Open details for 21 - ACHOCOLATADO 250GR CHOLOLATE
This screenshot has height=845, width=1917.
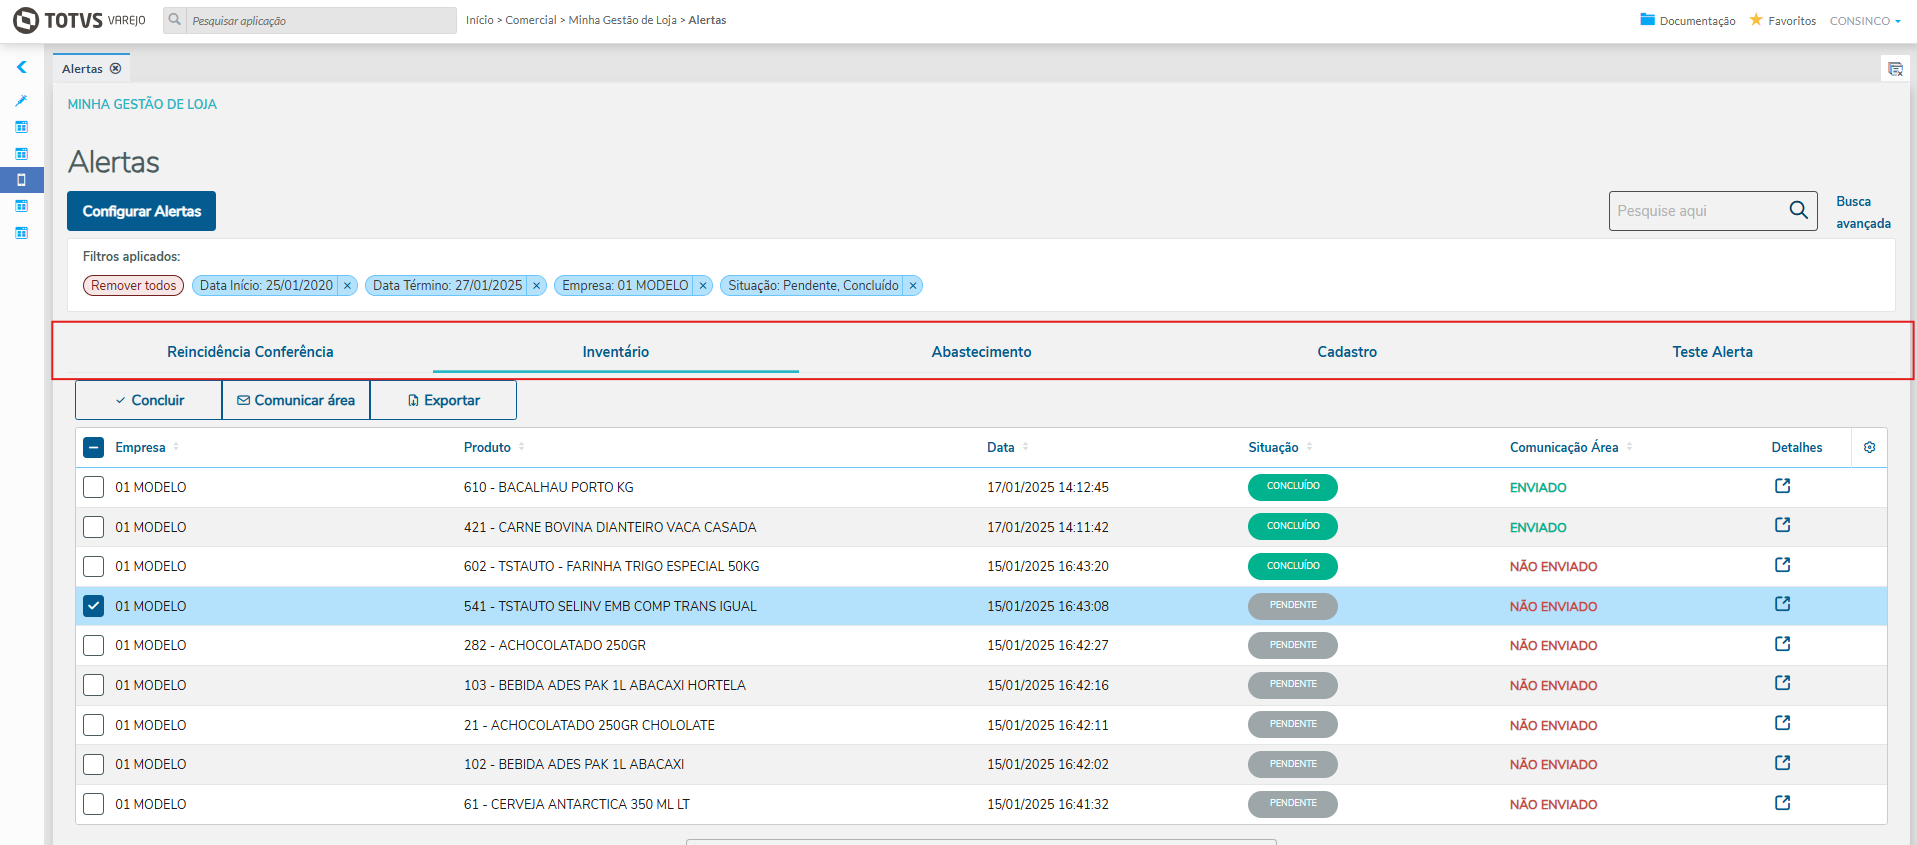[x=1782, y=723]
